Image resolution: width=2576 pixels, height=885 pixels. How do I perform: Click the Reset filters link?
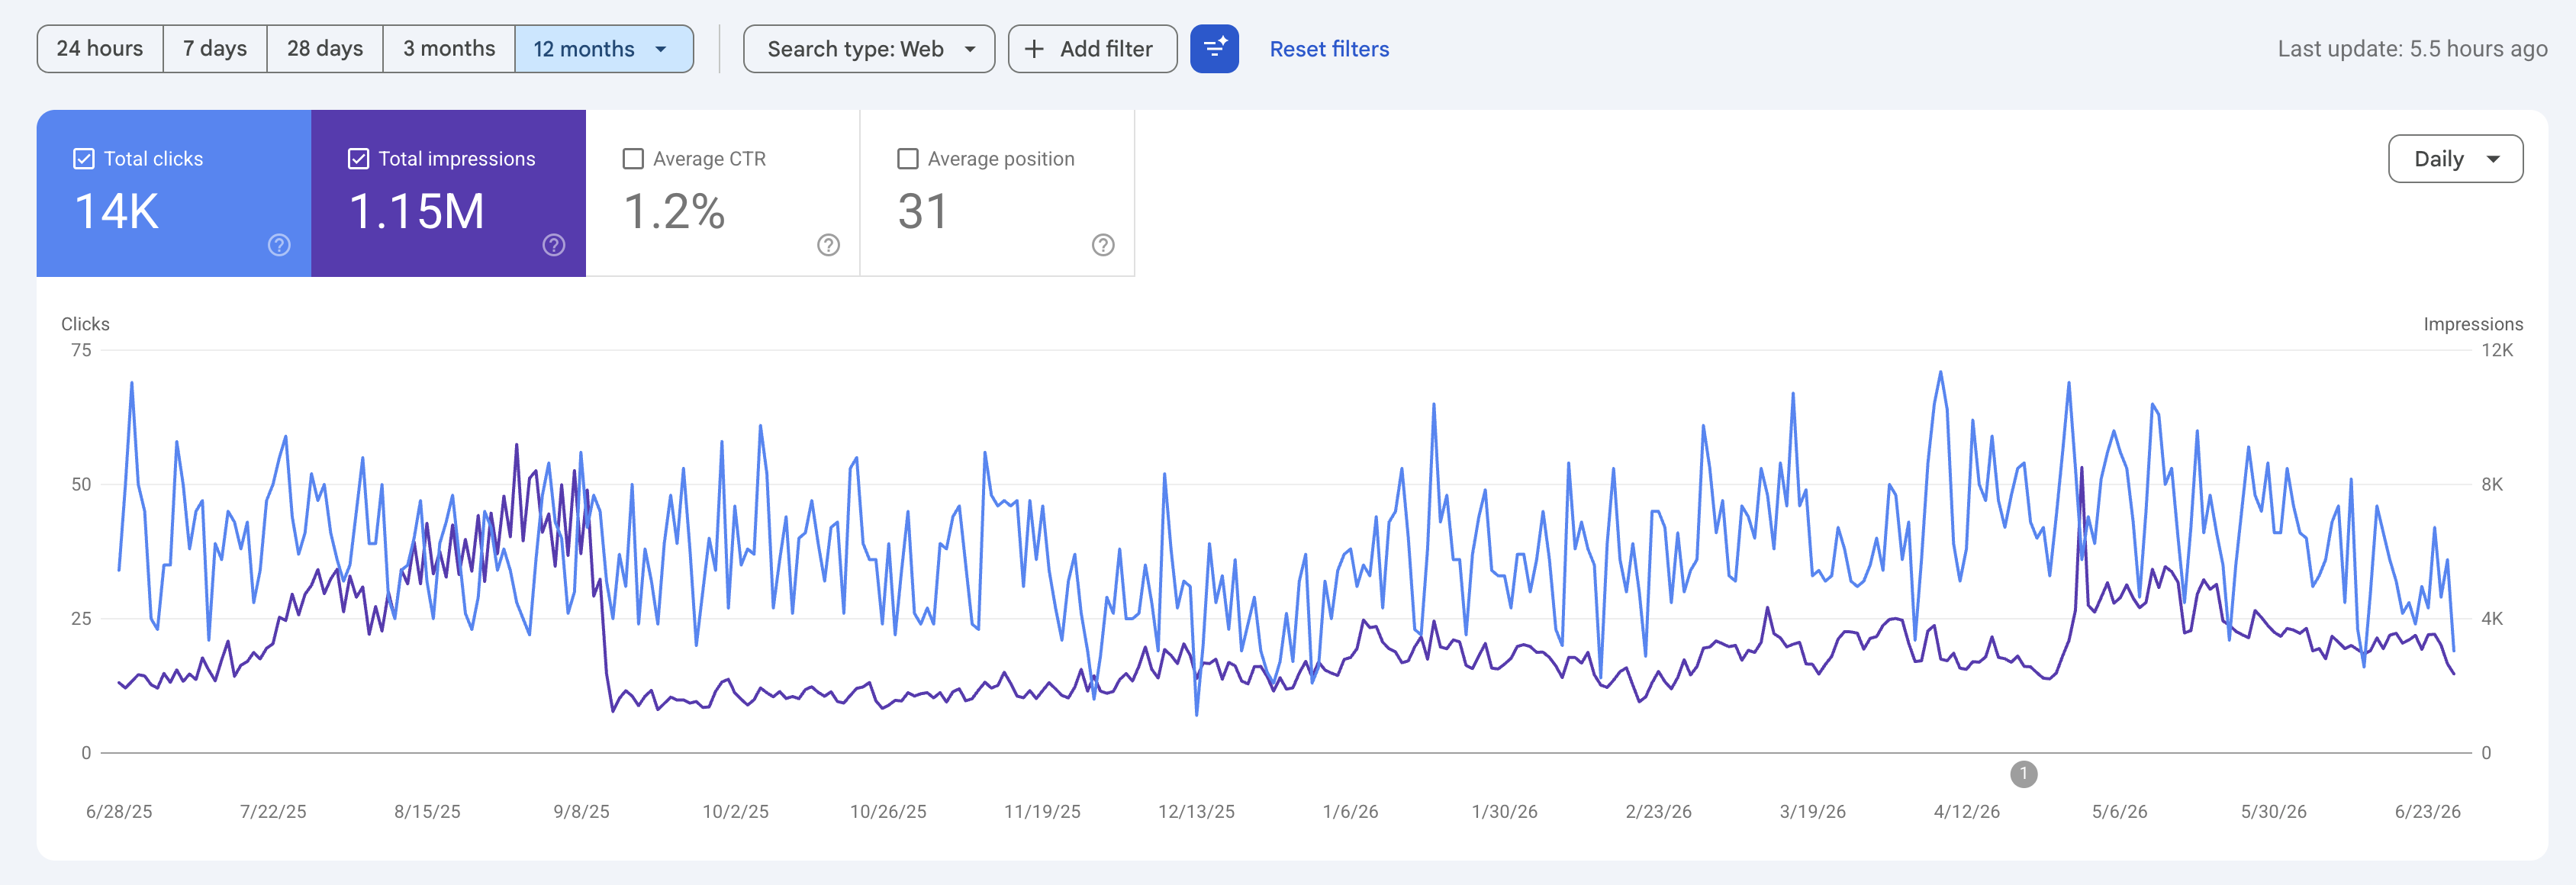point(1329,49)
